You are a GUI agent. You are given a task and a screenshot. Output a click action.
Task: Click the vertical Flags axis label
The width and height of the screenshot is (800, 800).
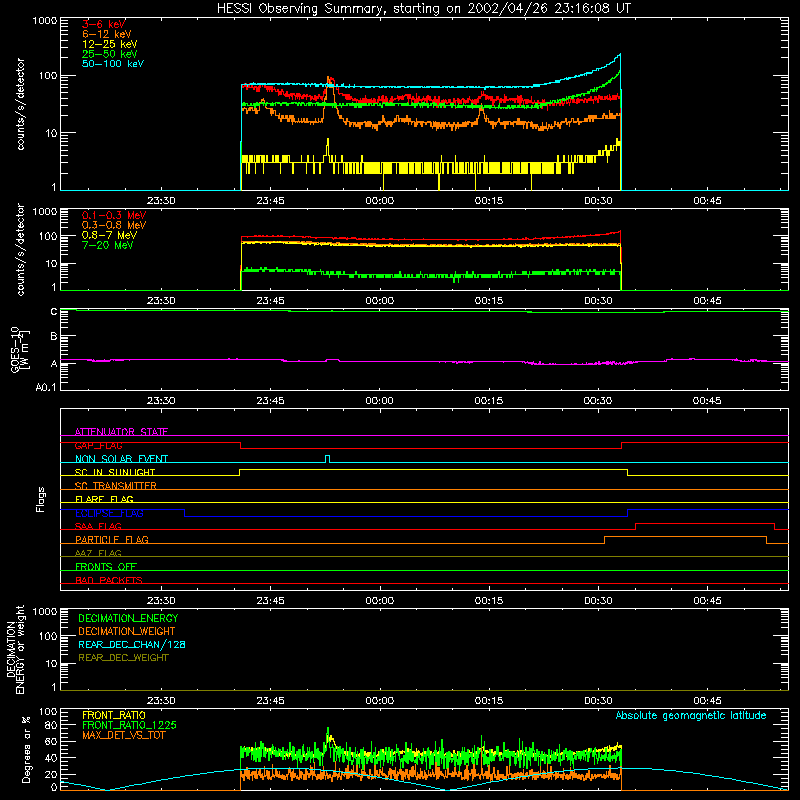[41, 499]
